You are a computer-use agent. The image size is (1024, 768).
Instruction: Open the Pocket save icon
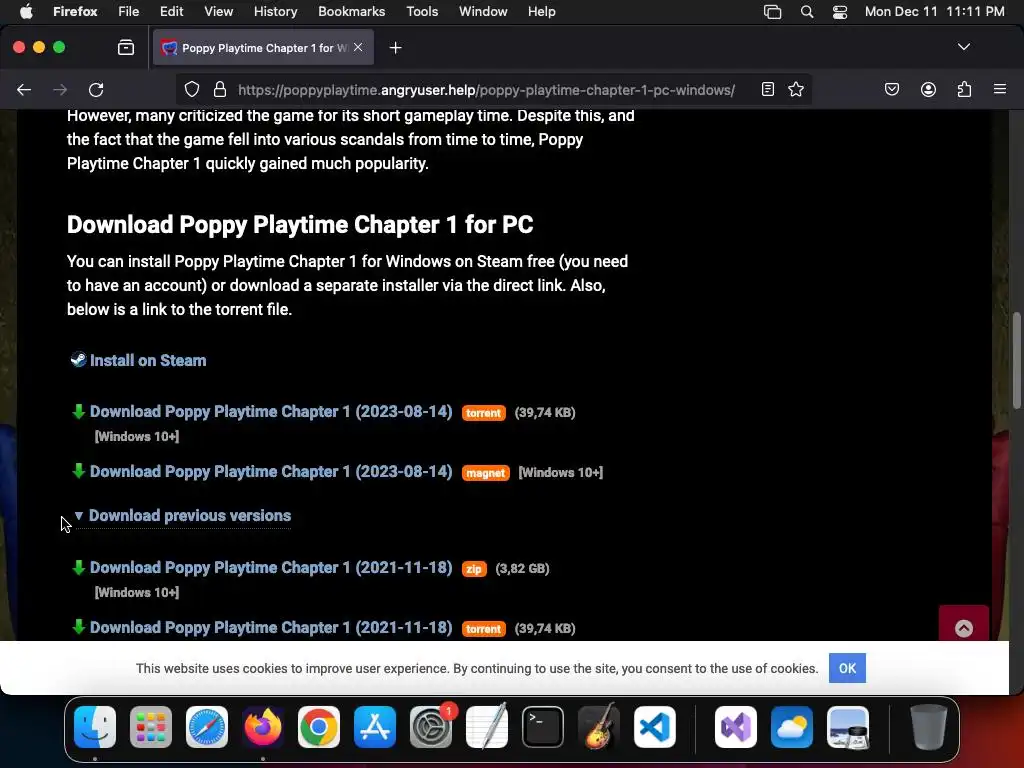pyautogui.click(x=891, y=89)
